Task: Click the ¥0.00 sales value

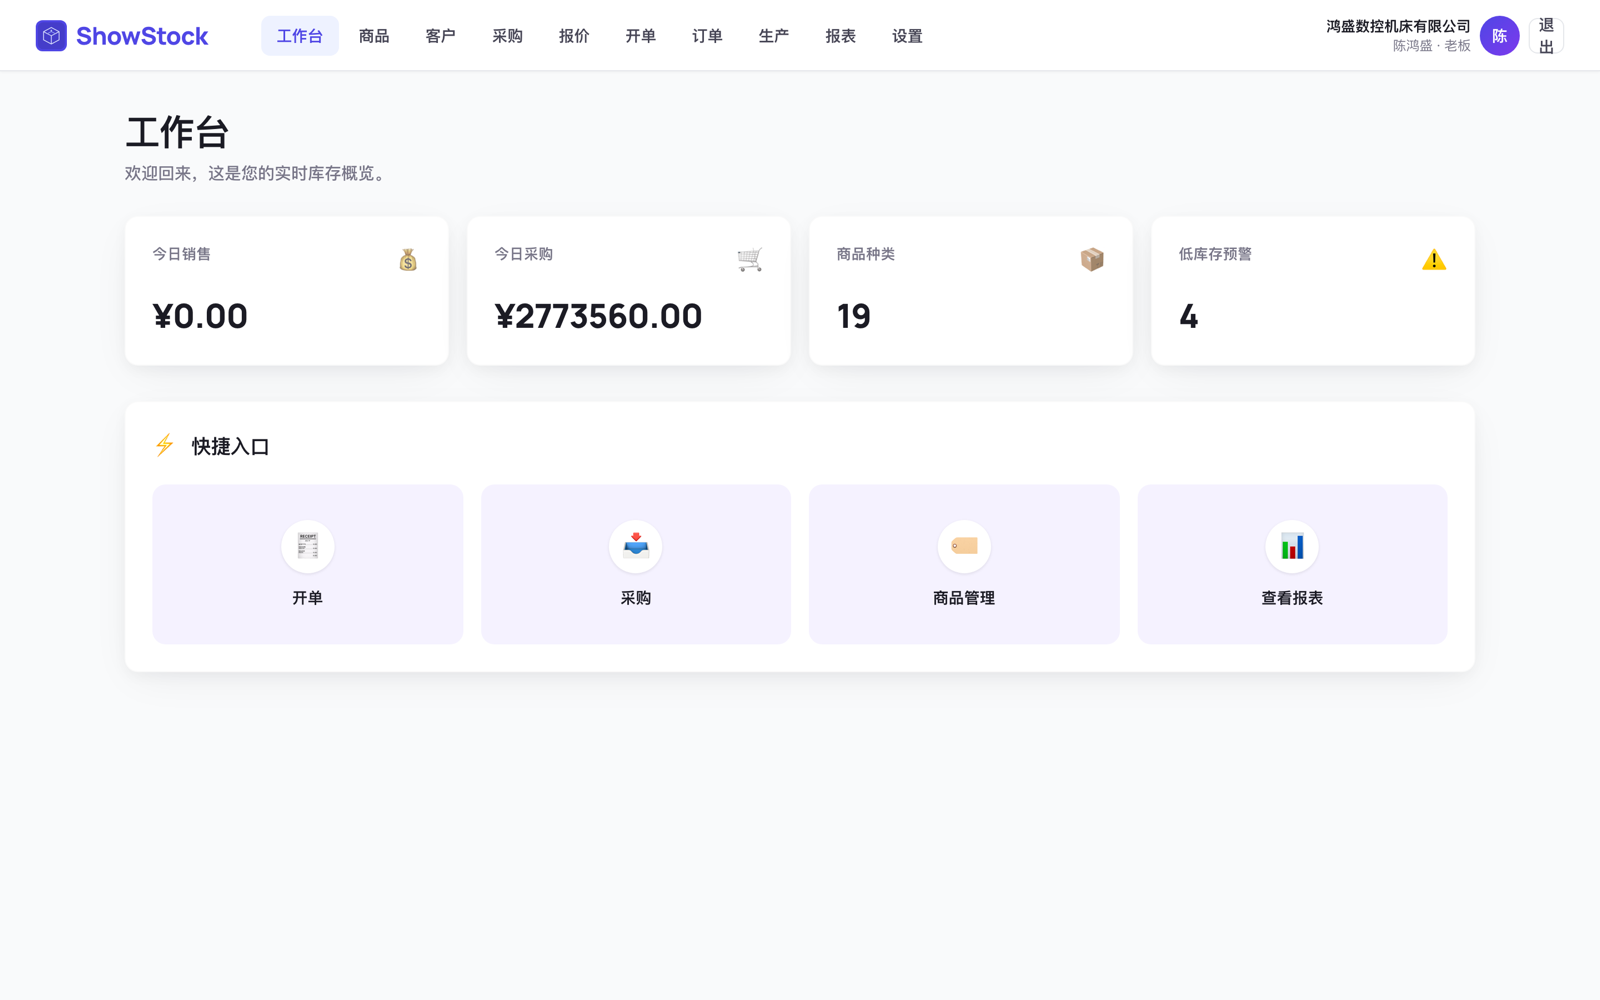Action: point(200,316)
